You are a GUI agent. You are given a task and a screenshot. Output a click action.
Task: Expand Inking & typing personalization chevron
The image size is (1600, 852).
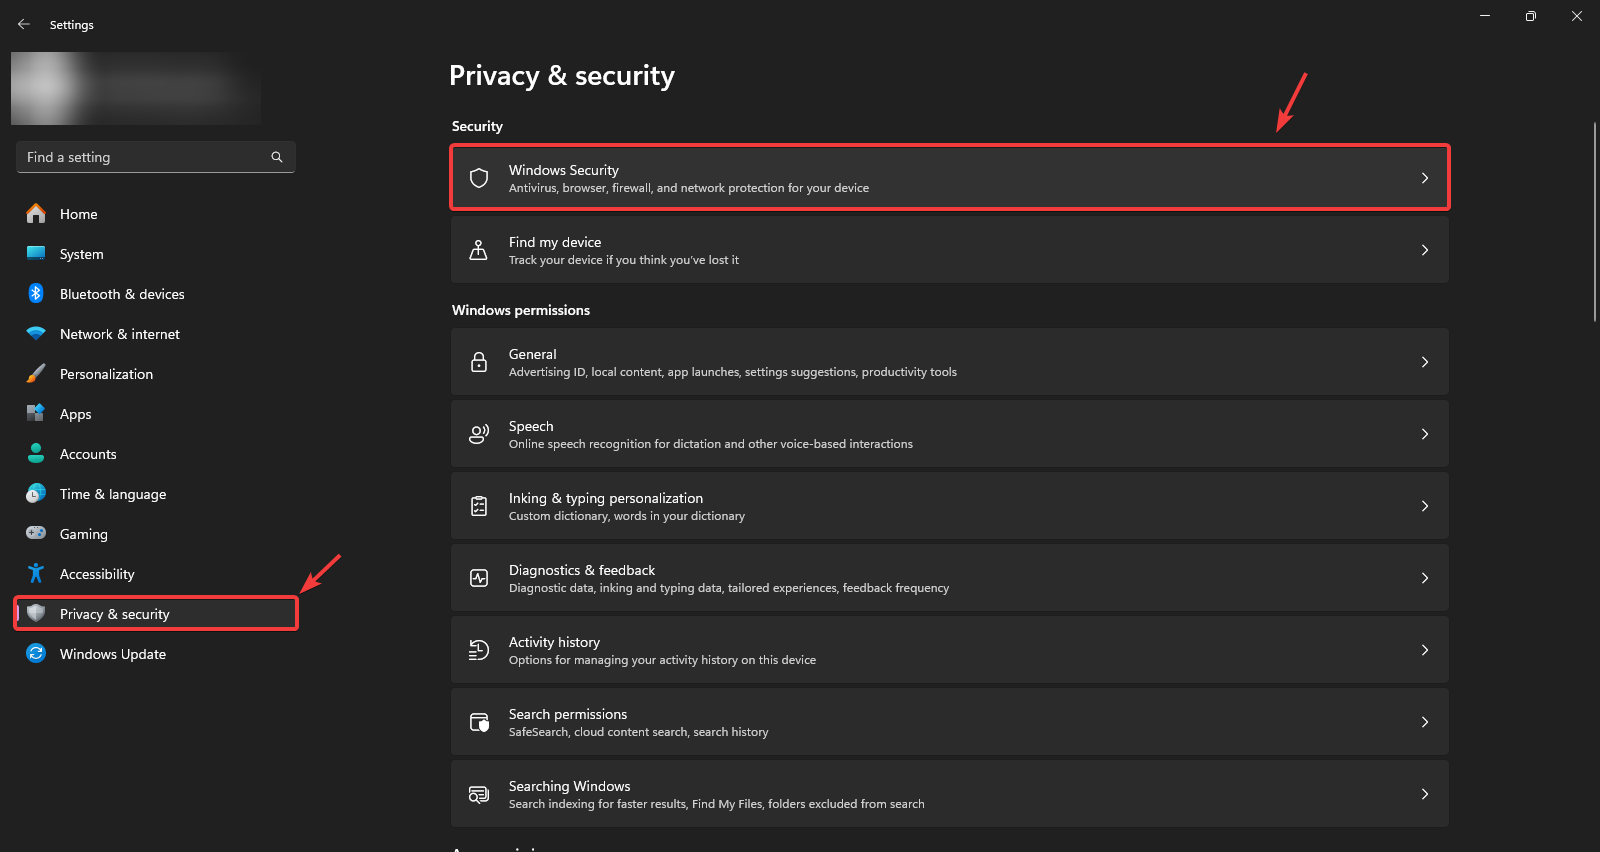[1425, 506]
